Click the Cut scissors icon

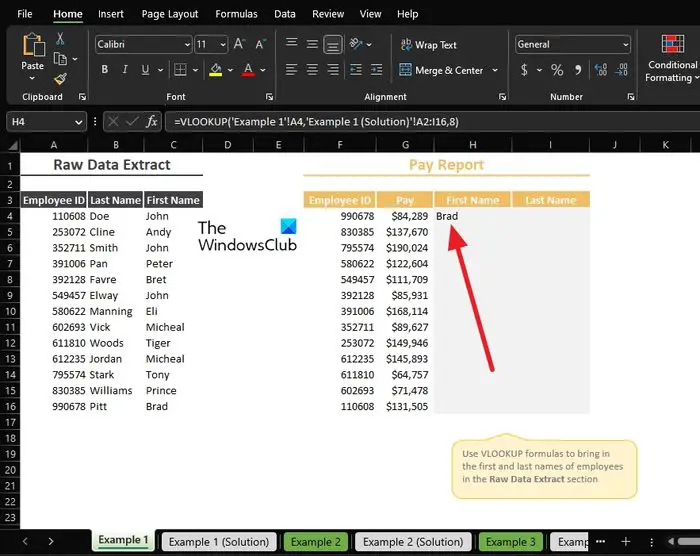pos(60,38)
